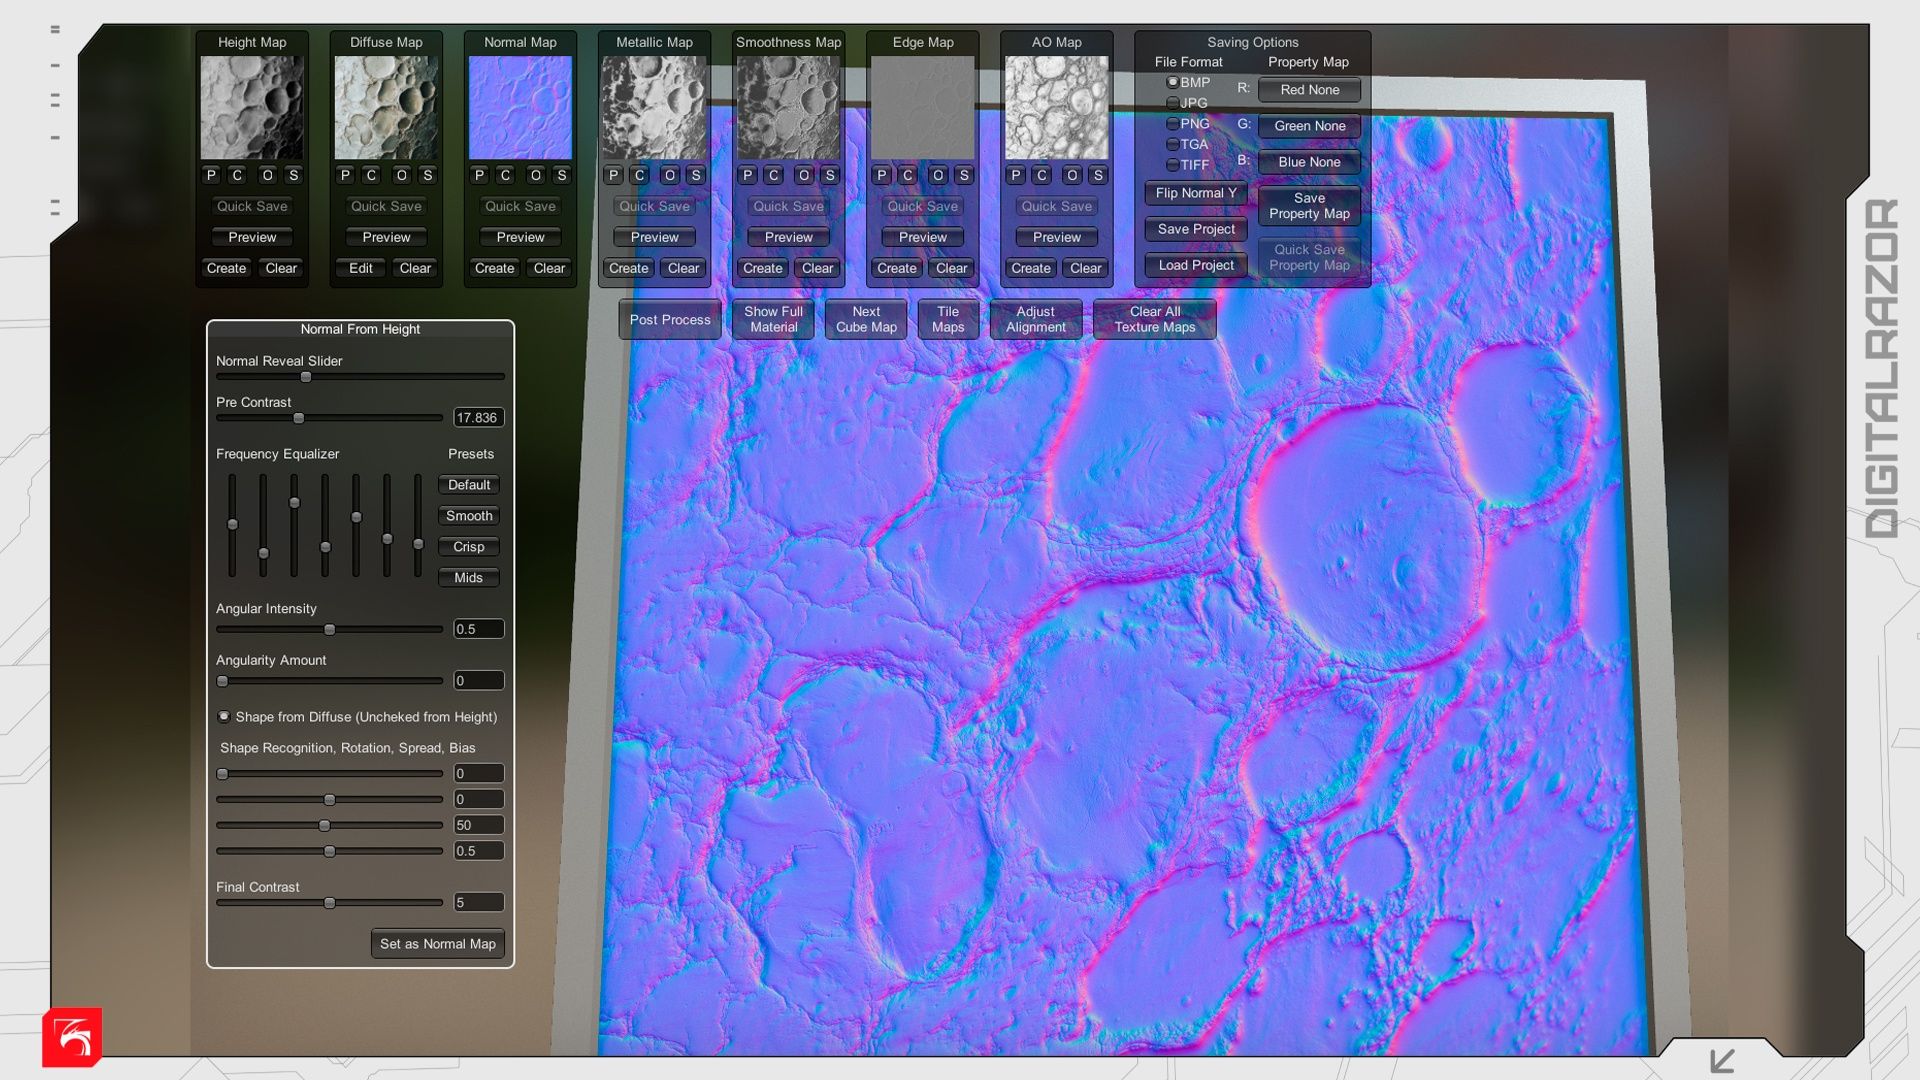Click the diagonal arrow icon at bottom right

tap(1722, 1060)
